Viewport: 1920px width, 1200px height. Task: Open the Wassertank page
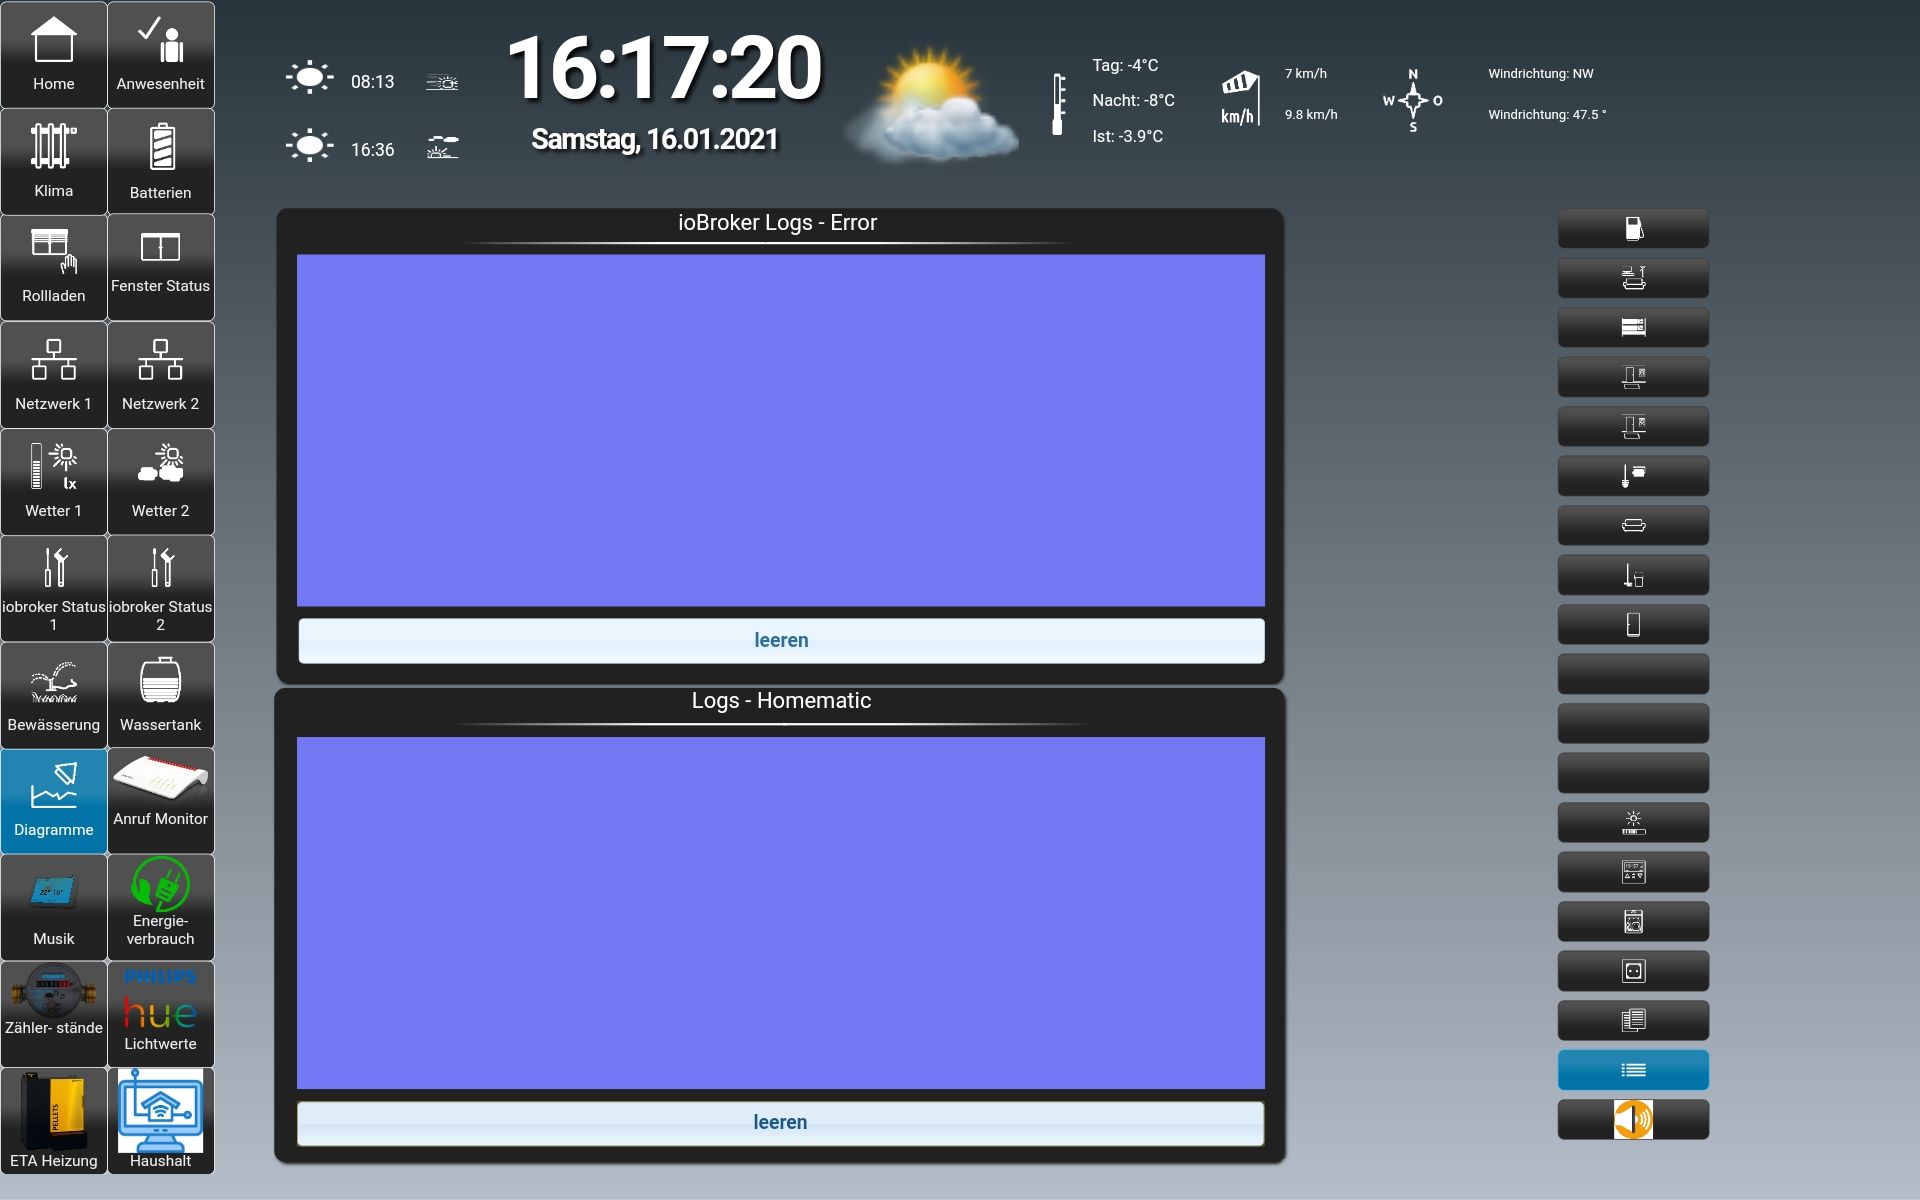(160, 695)
